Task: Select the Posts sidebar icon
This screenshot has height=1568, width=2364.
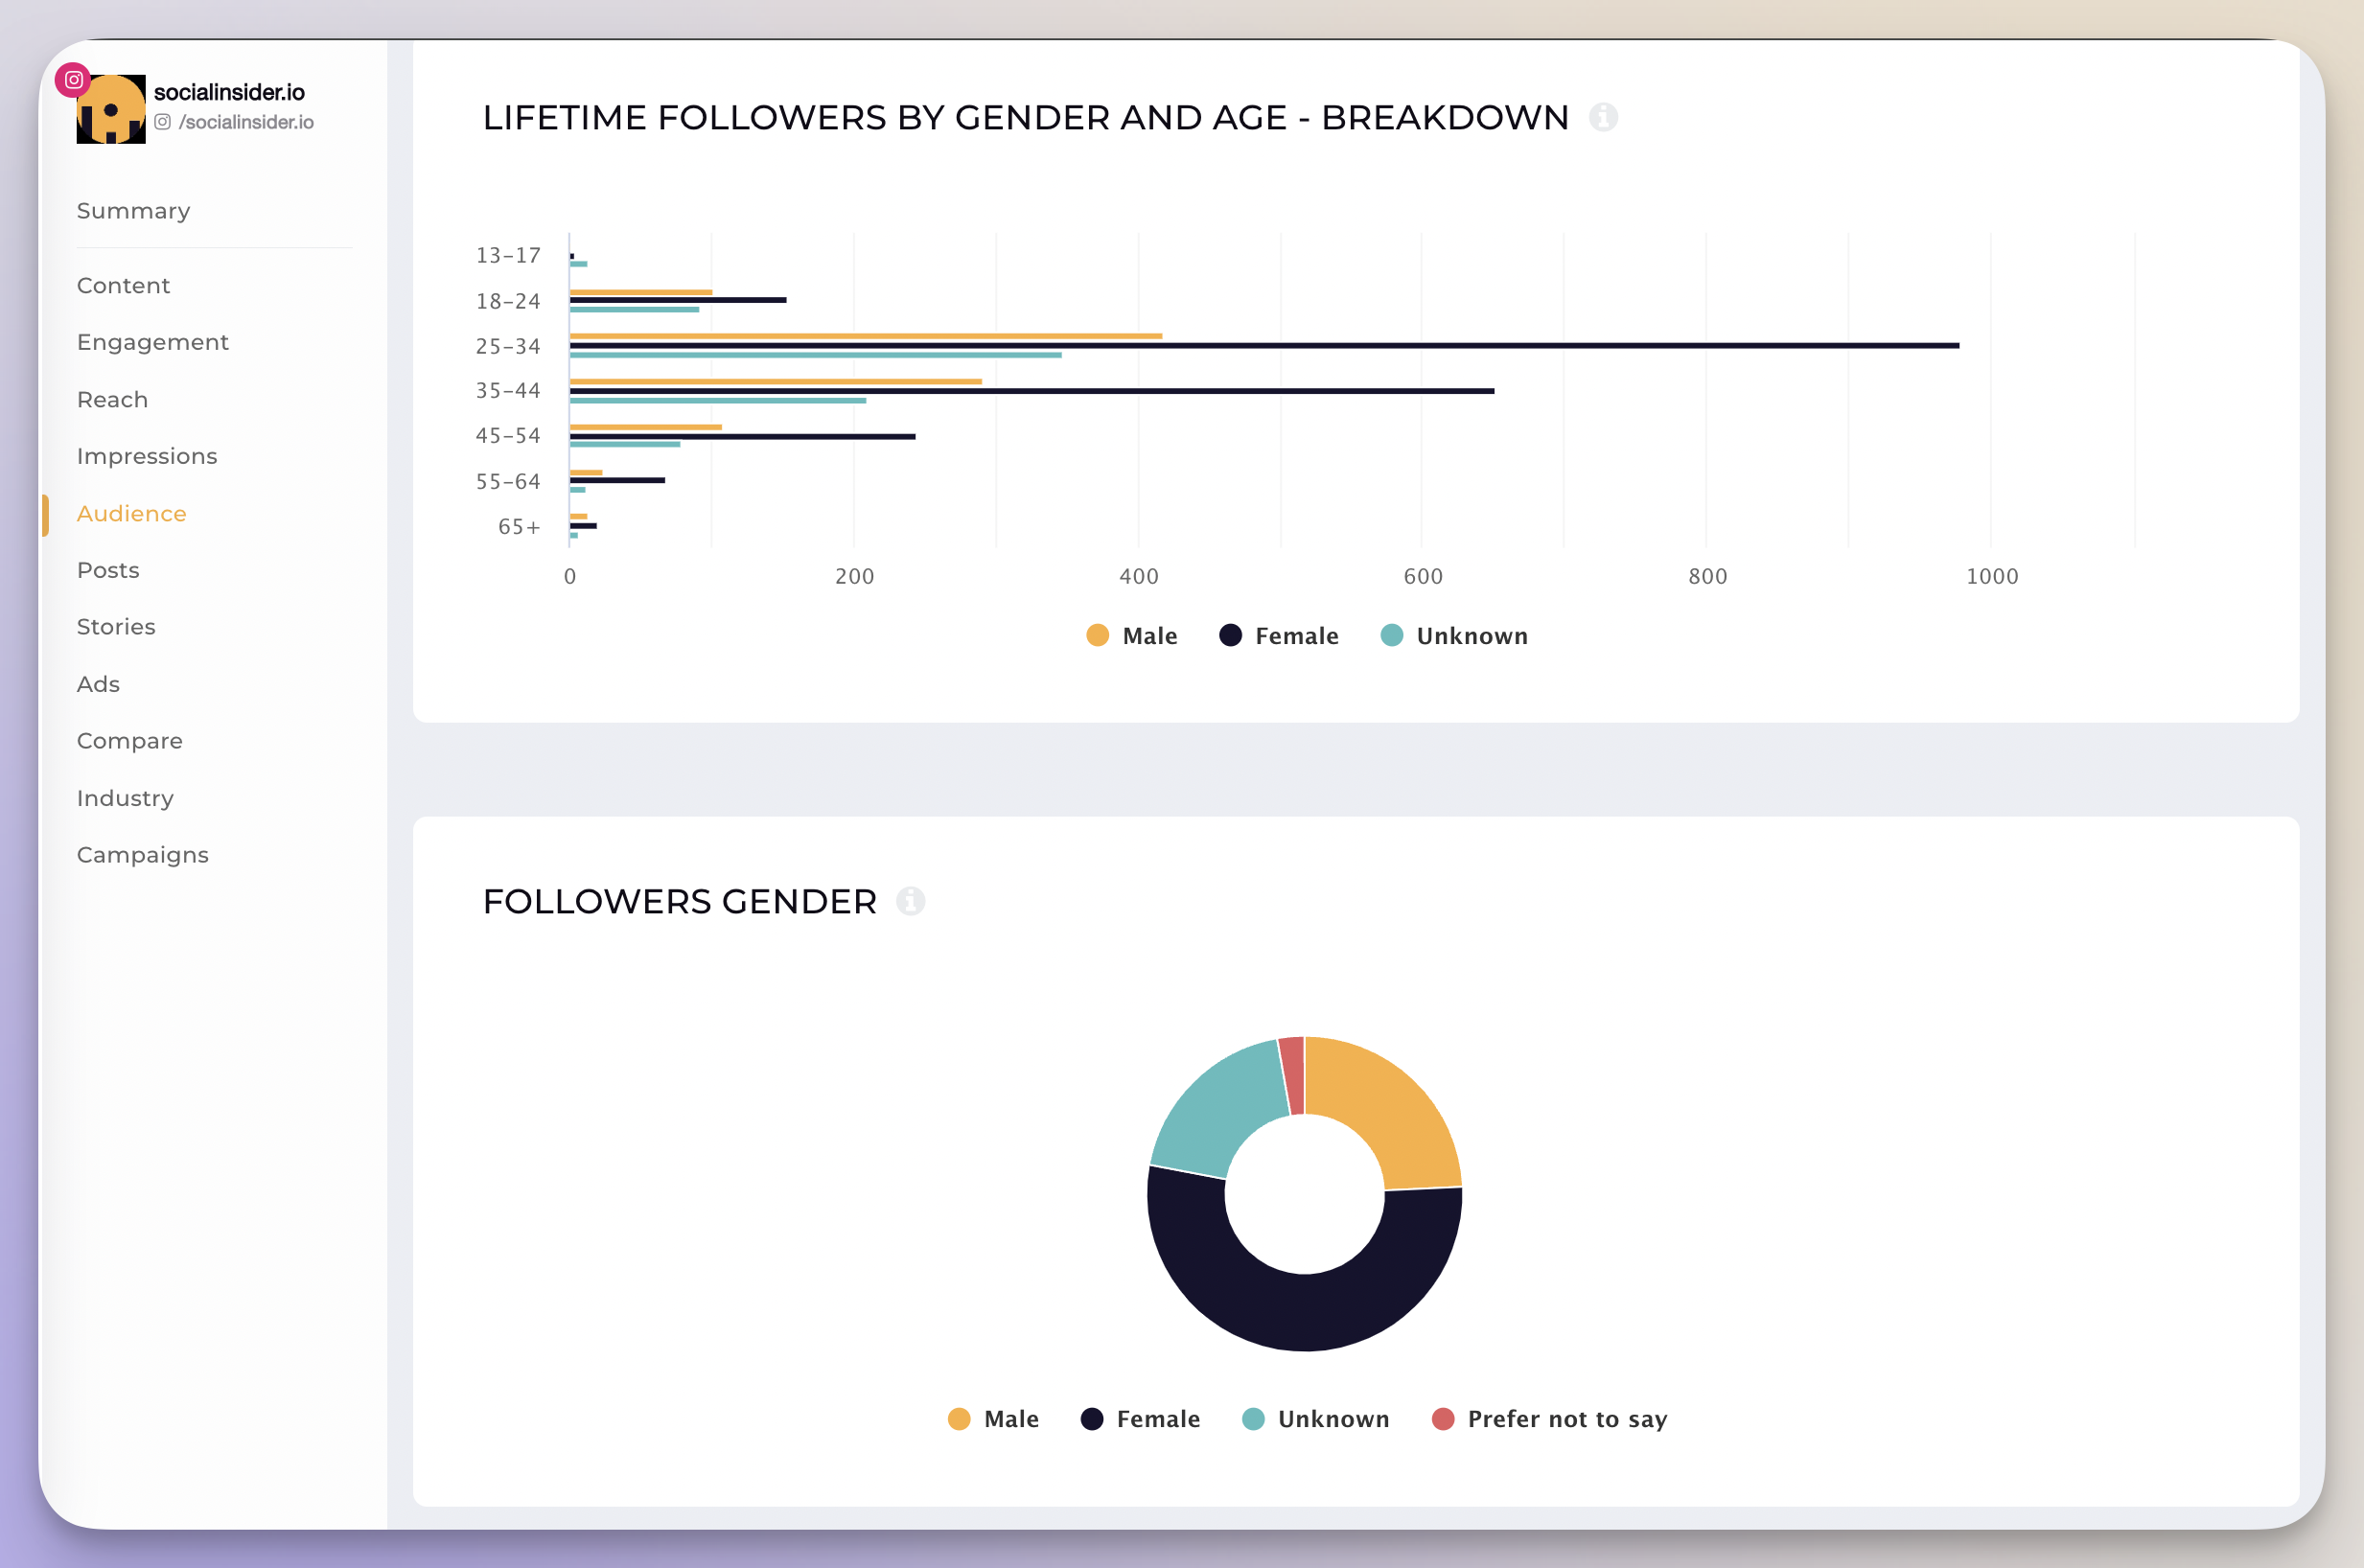Action: [x=106, y=568]
